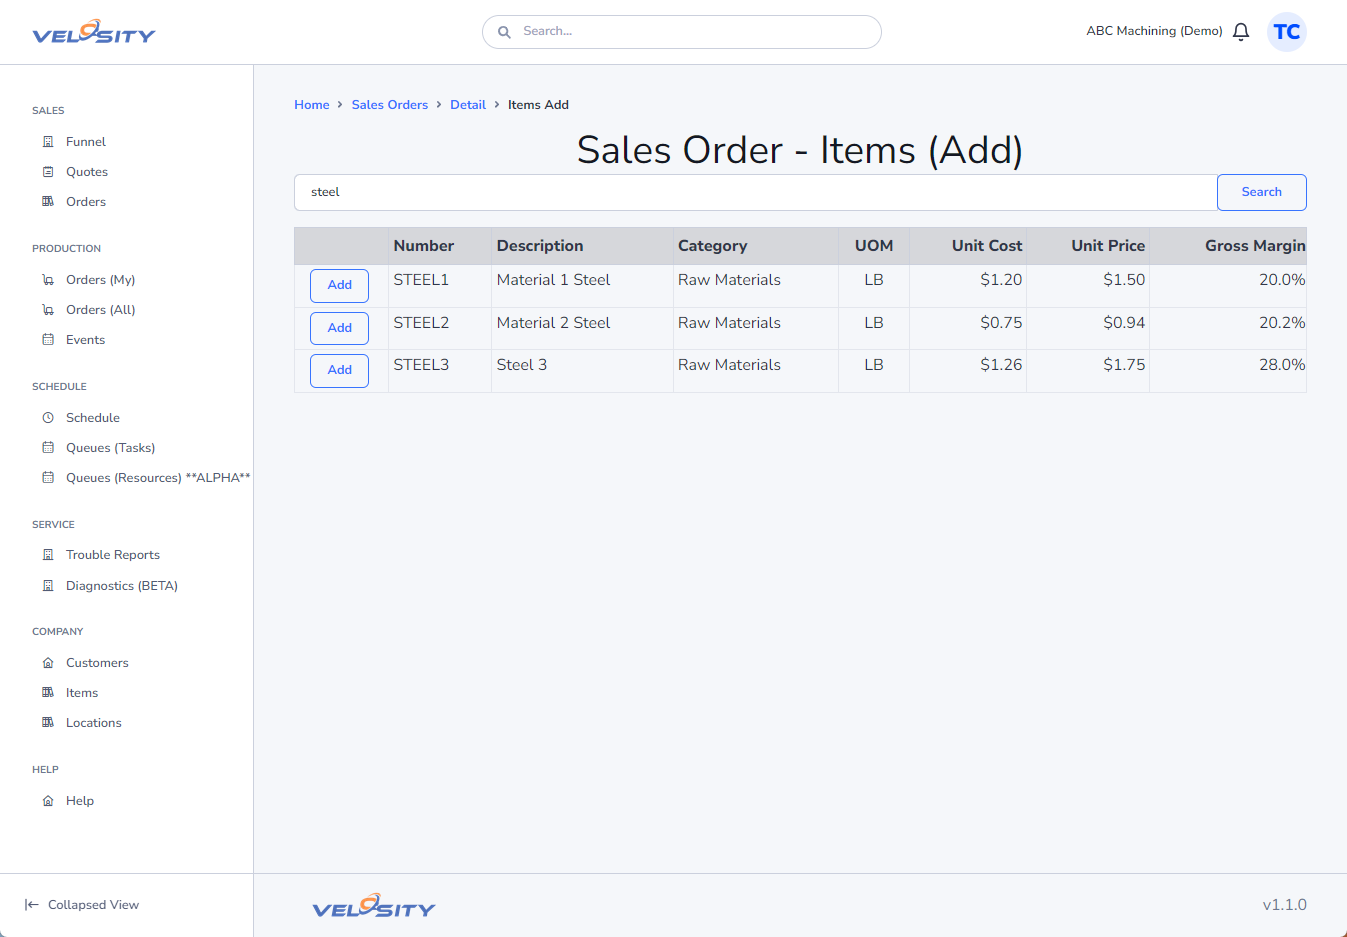This screenshot has width=1347, height=937.
Task: Focus the global Search field in the header
Action: (x=682, y=32)
